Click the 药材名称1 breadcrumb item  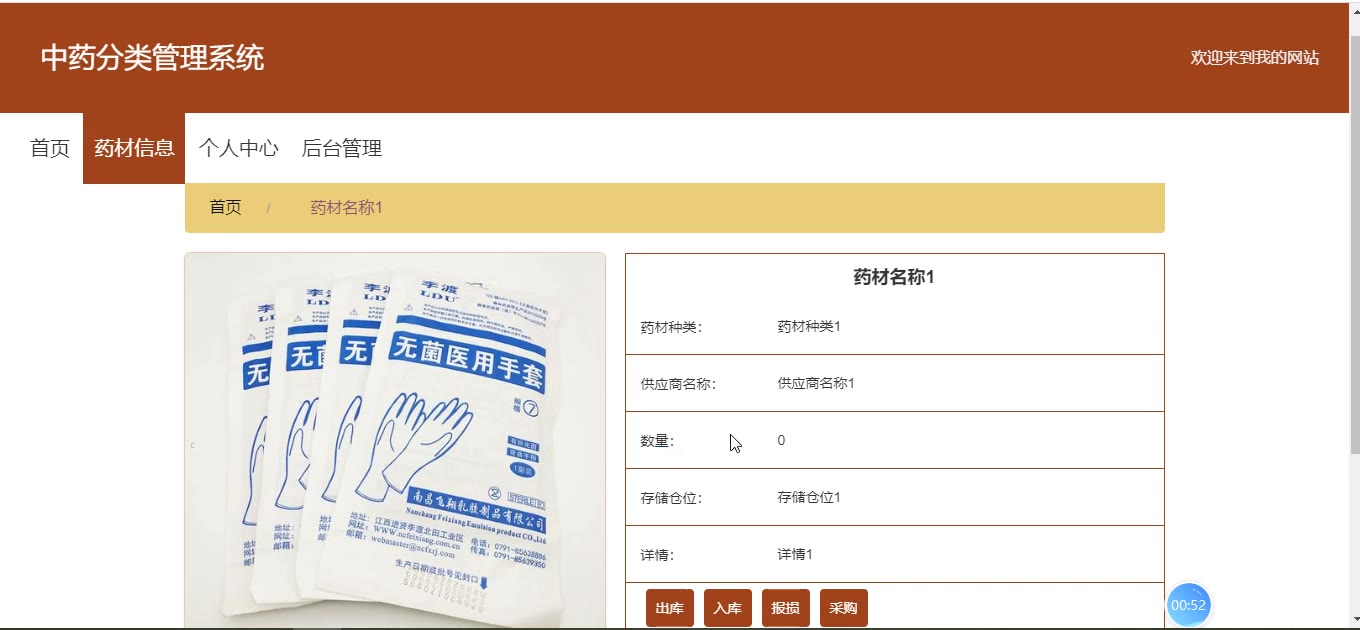click(346, 207)
